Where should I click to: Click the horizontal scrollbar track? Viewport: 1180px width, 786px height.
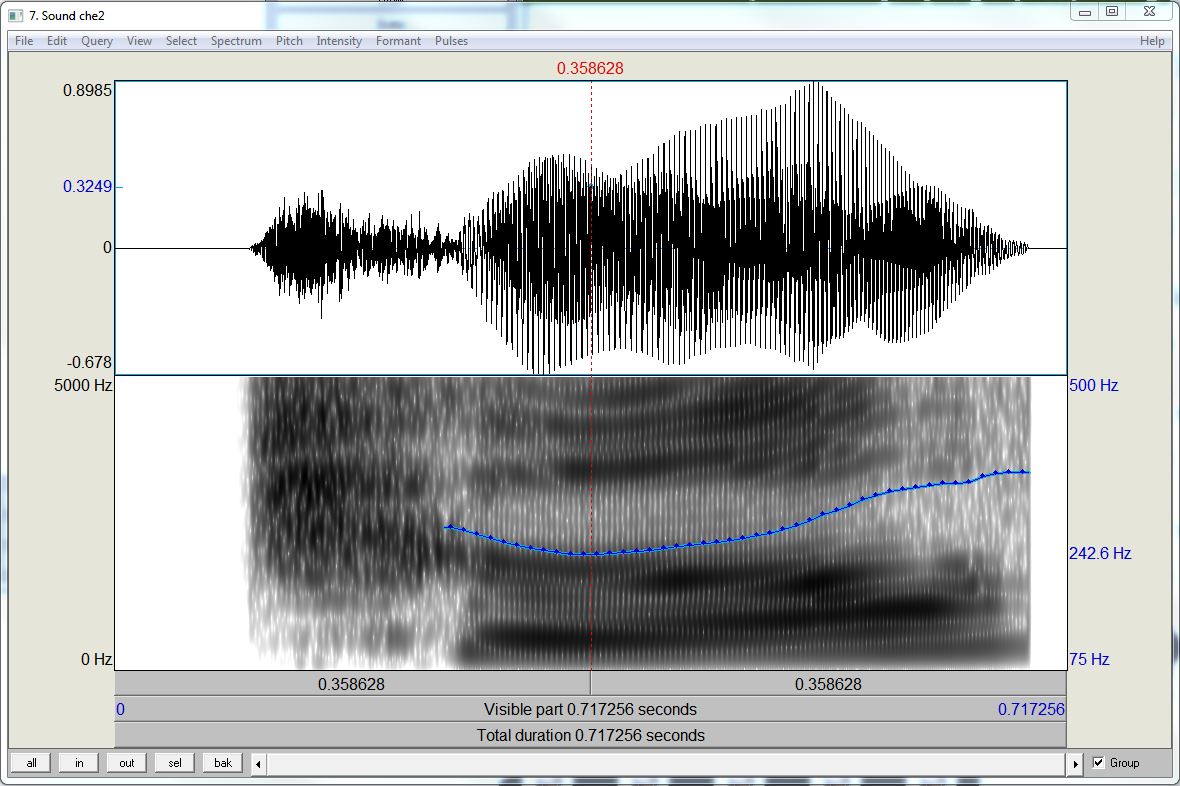point(667,763)
